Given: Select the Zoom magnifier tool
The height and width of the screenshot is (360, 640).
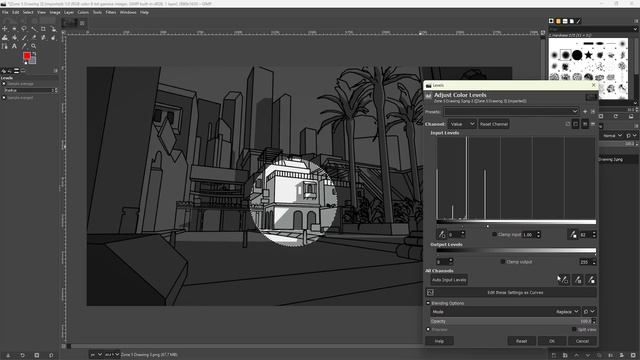Looking at the screenshot, I should (33, 46).
